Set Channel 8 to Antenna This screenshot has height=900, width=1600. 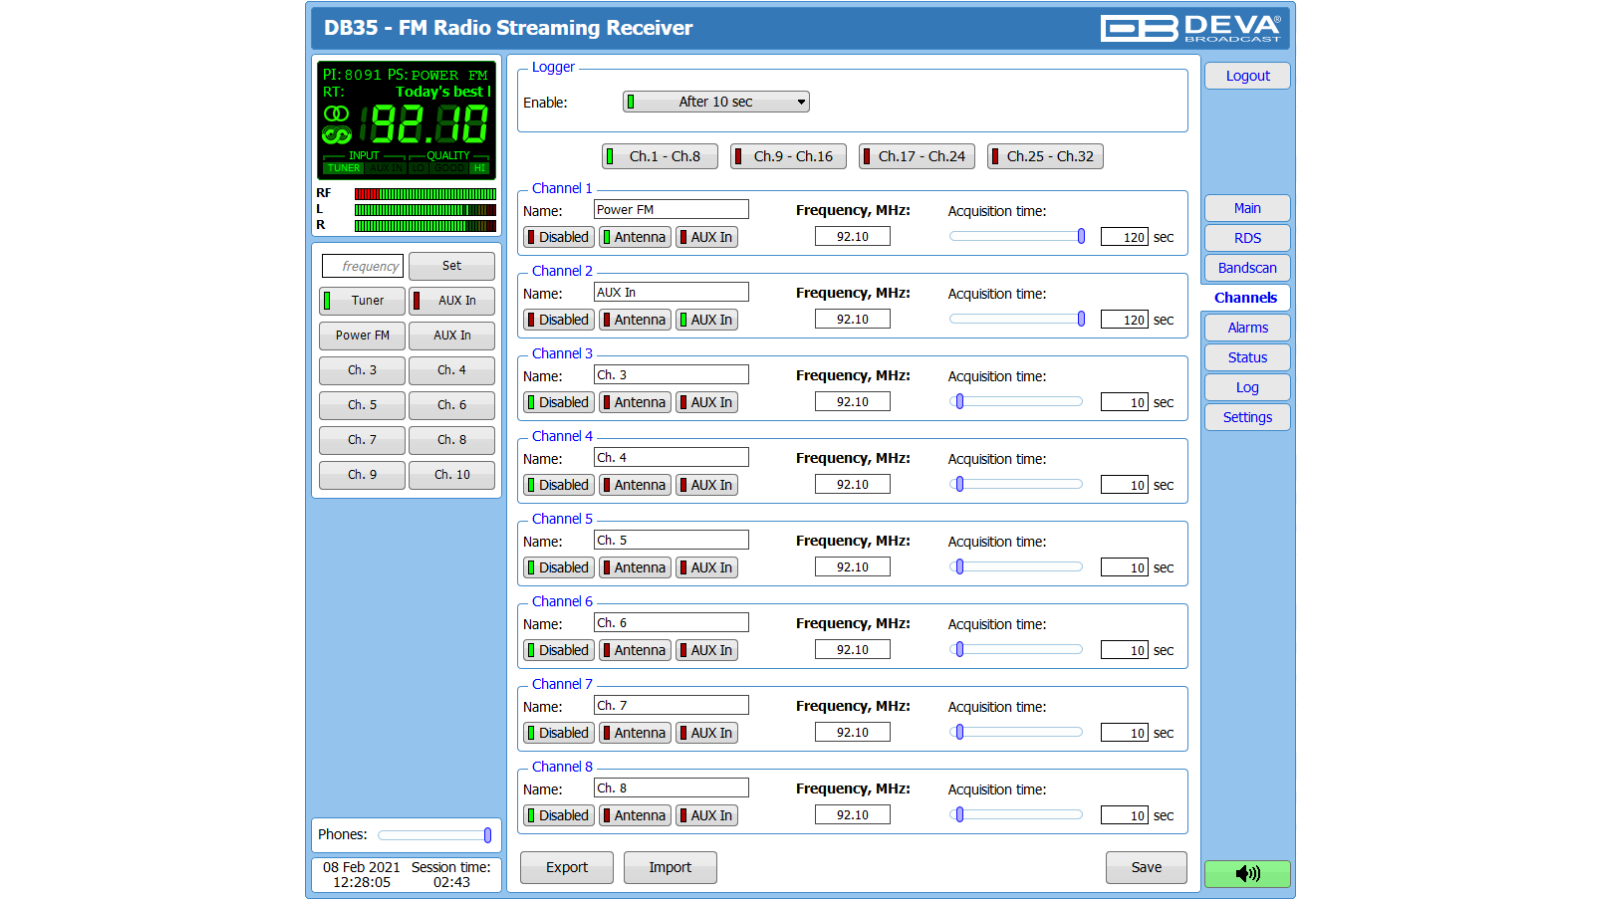635,816
